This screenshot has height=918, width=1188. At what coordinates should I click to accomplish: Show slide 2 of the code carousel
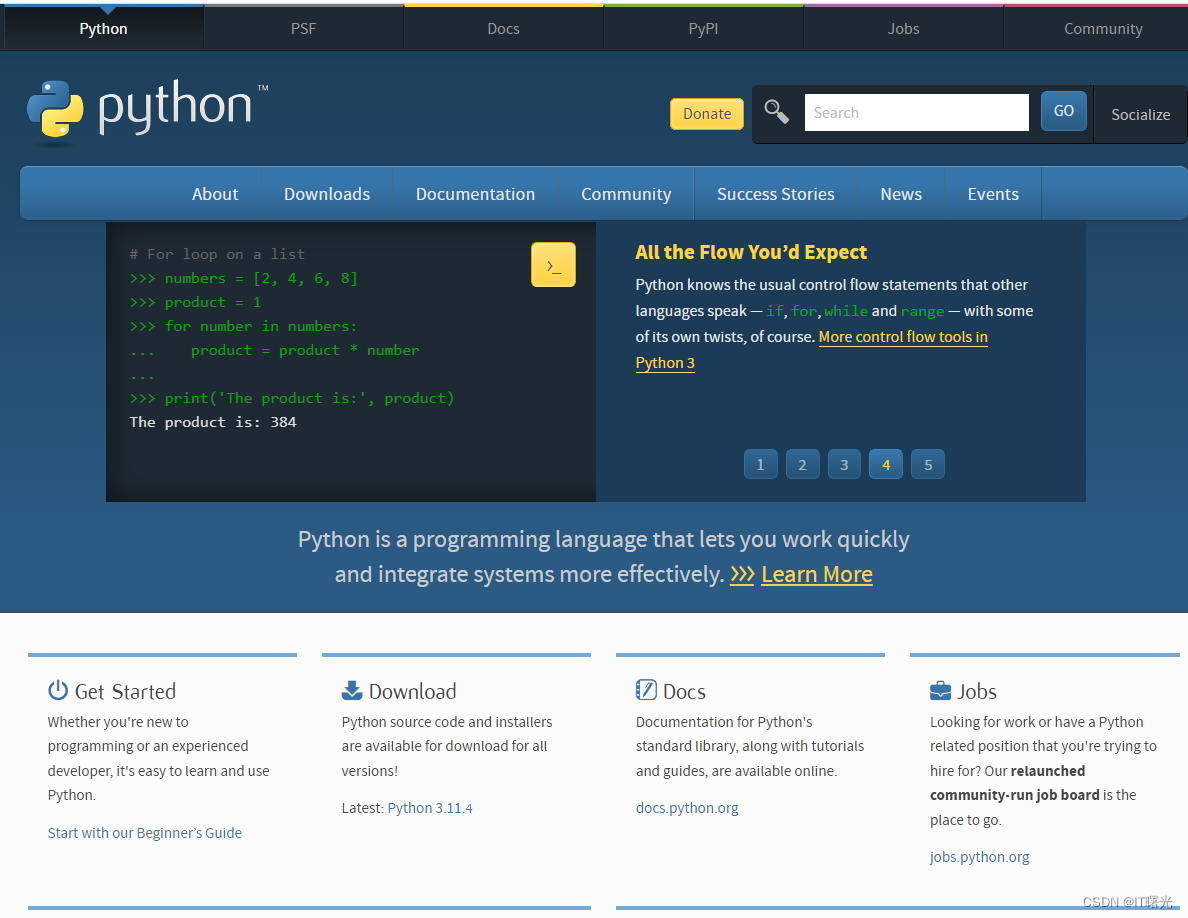802,464
